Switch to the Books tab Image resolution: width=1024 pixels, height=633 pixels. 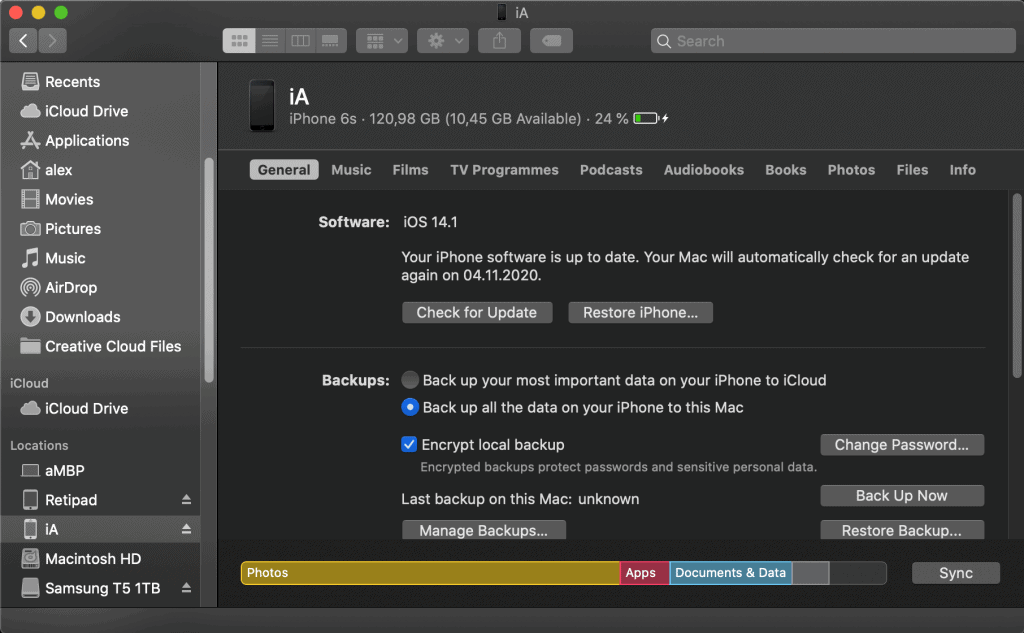tap(786, 170)
